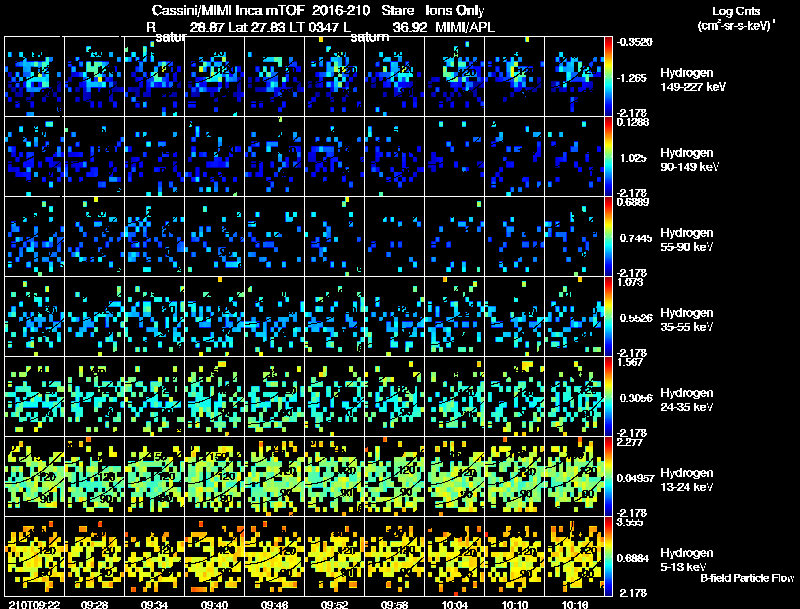Click the color bar for Hydrogen 90-149 keV
800x609 pixels.
coord(608,156)
